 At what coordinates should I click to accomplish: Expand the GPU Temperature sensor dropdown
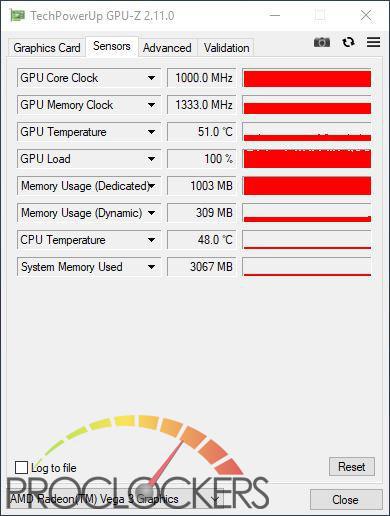point(151,132)
